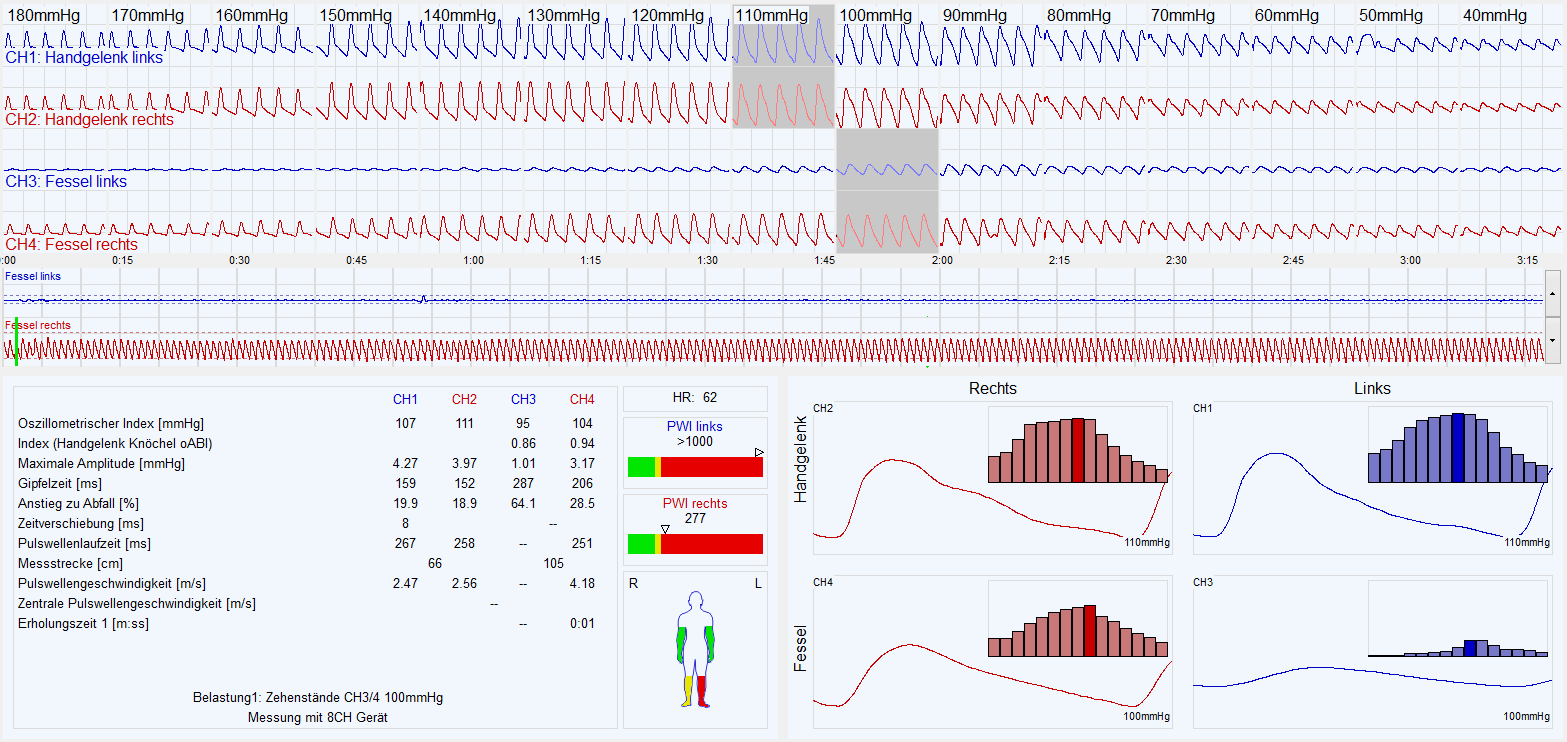Click the PWI rechts triangle marker

pyautogui.click(x=665, y=529)
